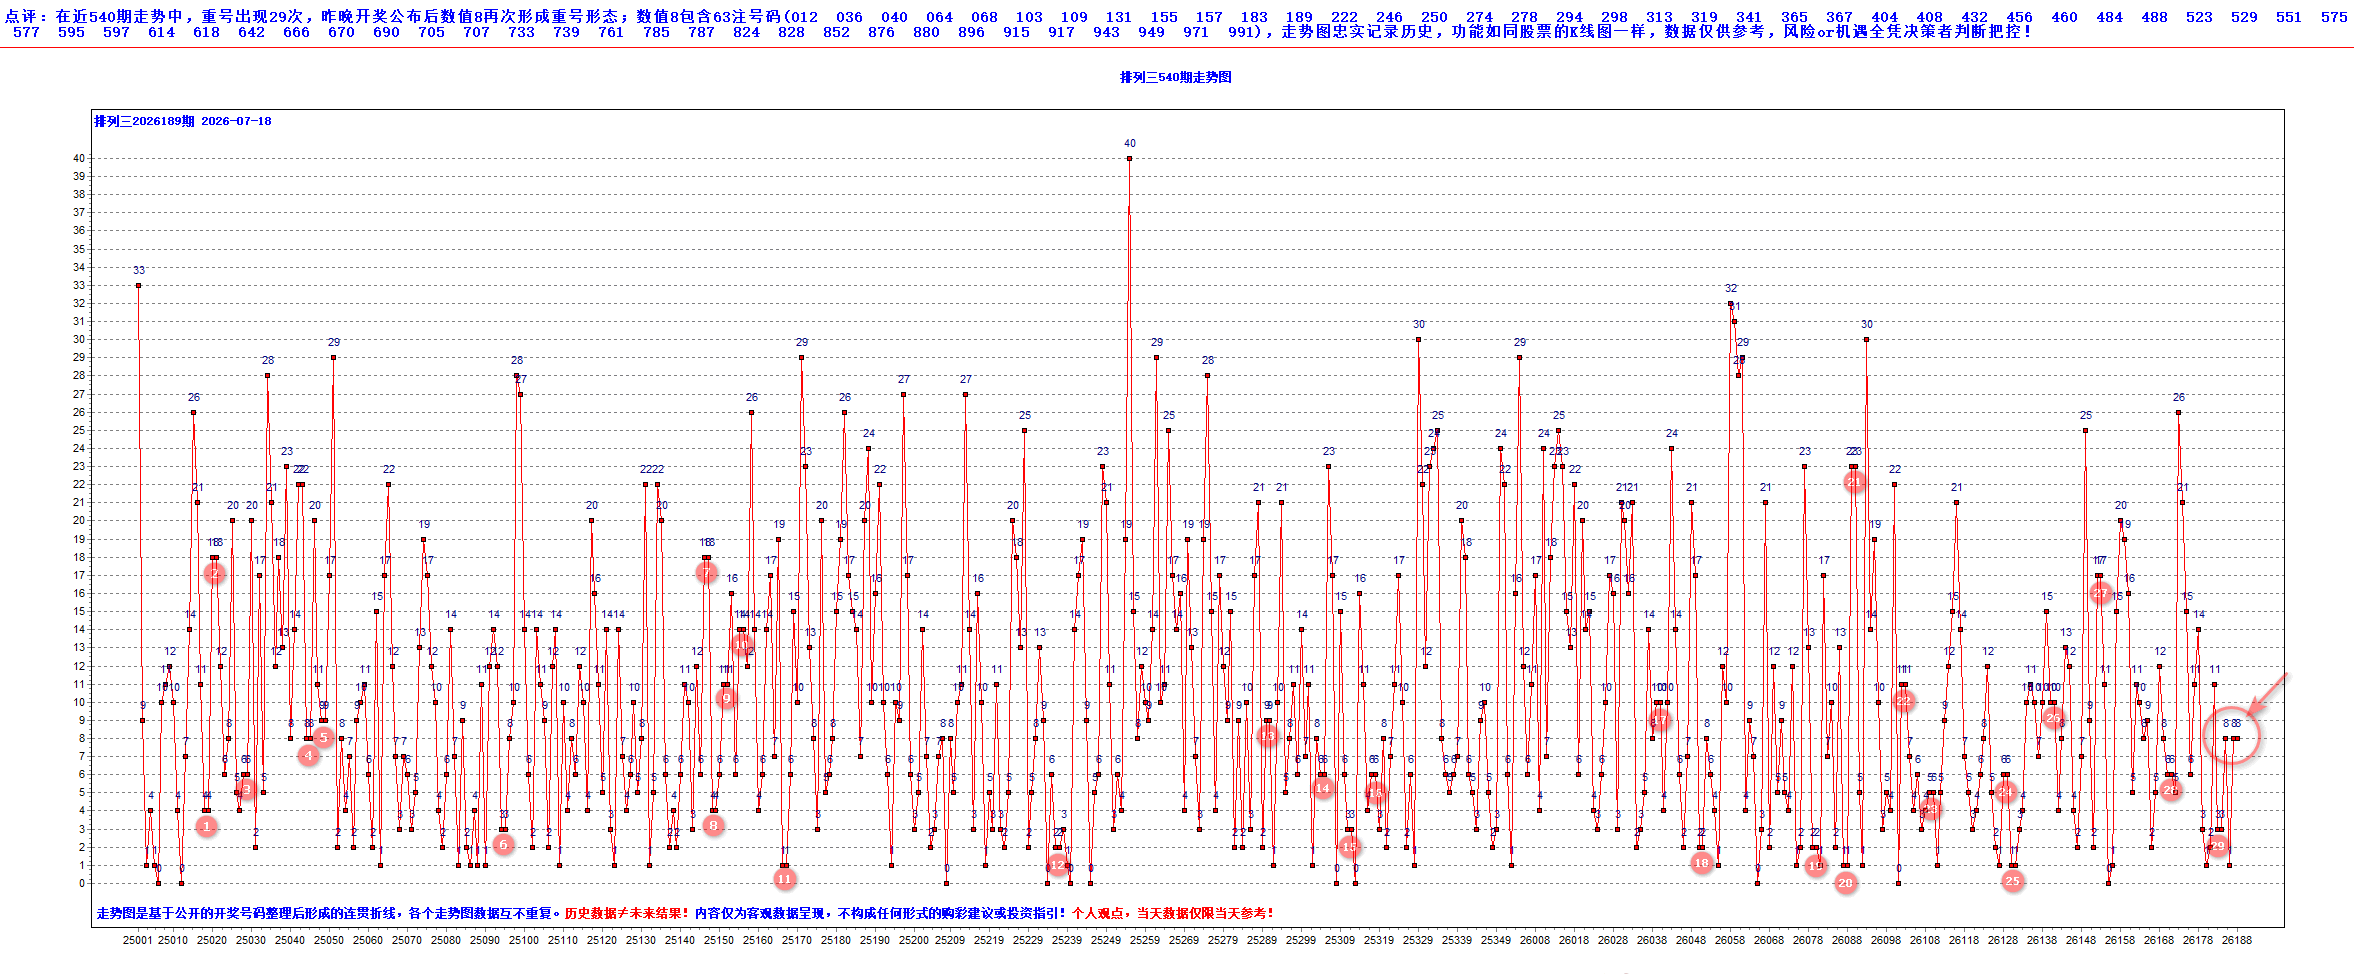Click the chart title 排列三540期走势图
Viewport: 2354px width, 974px height.
tap(1176, 77)
